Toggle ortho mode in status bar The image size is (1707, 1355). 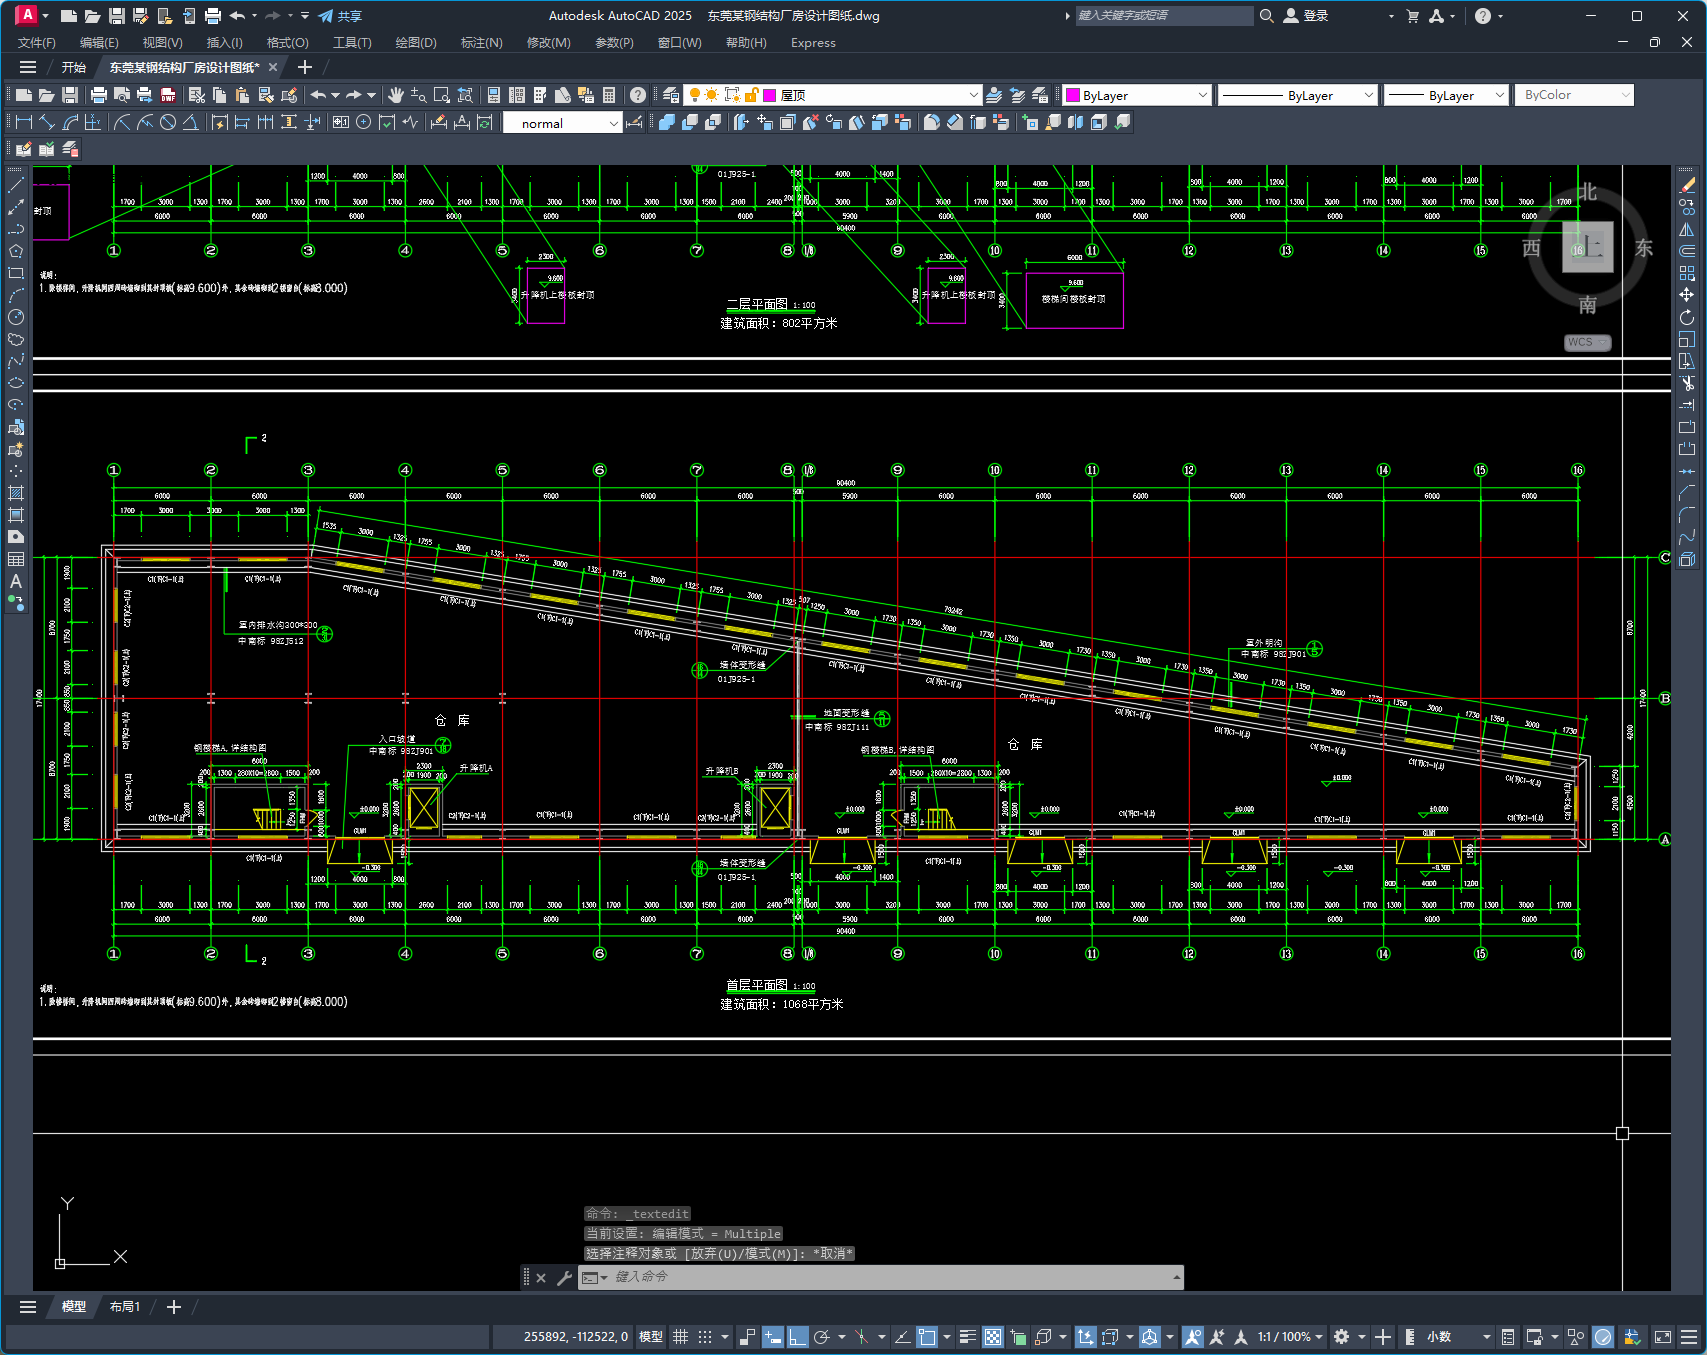click(798, 1337)
